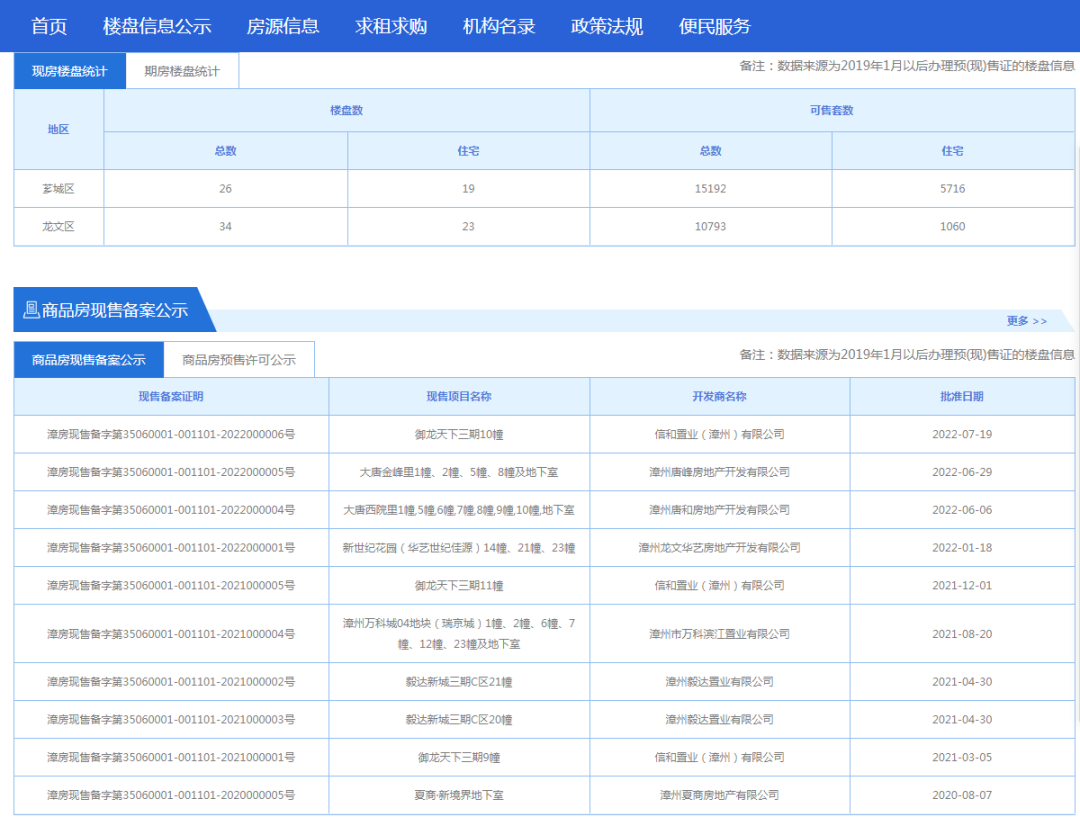Open 机构名录 menu entry
Screen dimensions: 1080x817
coord(499,26)
